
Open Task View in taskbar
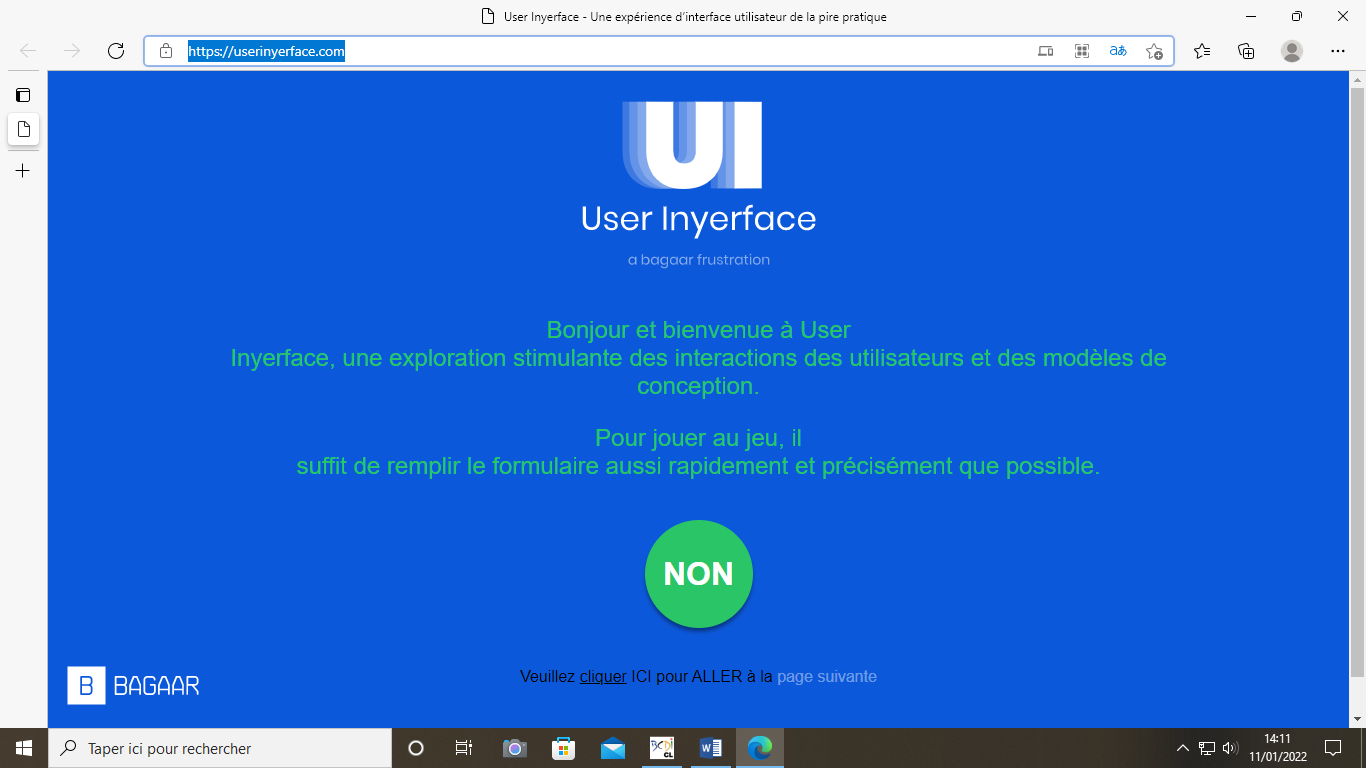click(x=464, y=748)
